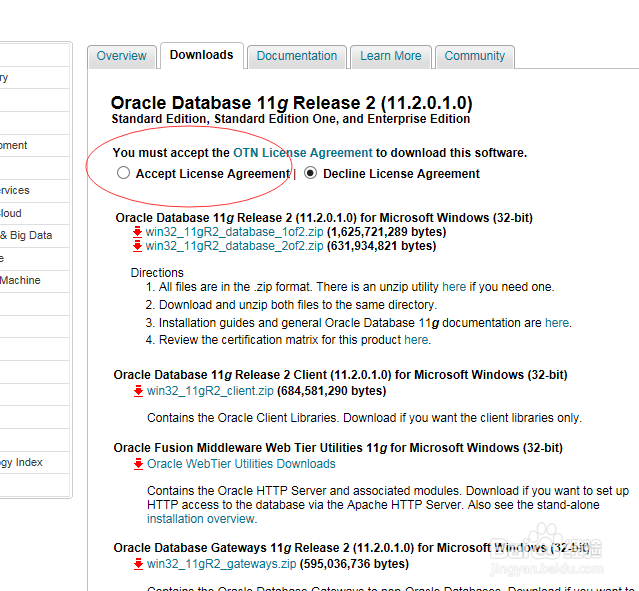
Task: Select Accept License Agreement radio button
Action: pyautogui.click(x=123, y=173)
